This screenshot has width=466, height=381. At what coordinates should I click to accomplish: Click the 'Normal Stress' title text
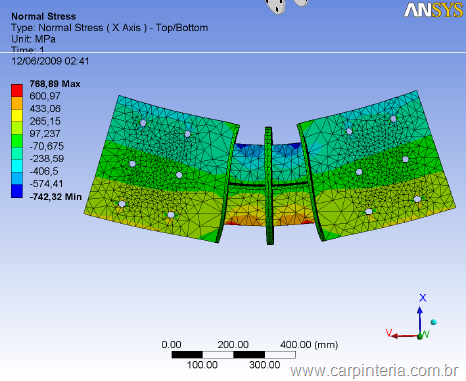tap(43, 16)
